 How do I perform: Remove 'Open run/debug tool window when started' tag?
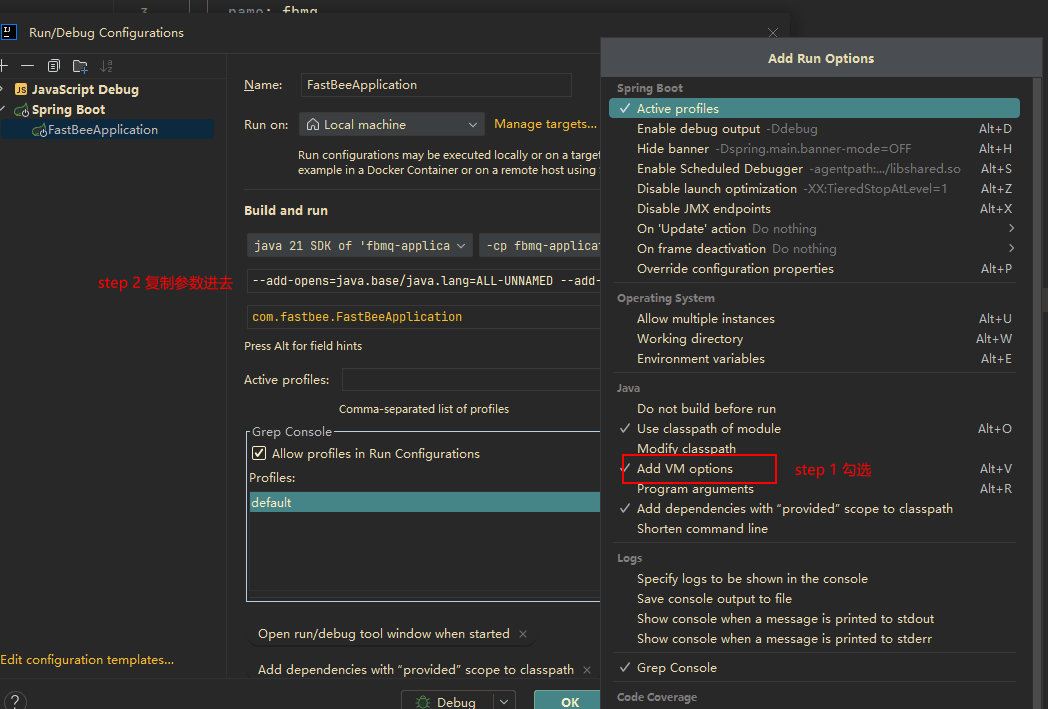[x=523, y=634]
